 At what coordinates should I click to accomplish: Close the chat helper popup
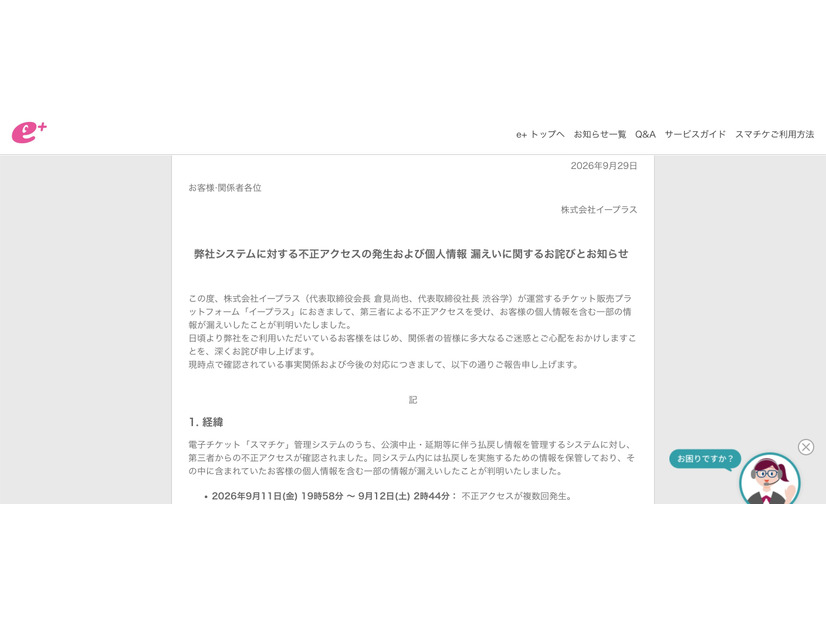[x=805, y=447]
